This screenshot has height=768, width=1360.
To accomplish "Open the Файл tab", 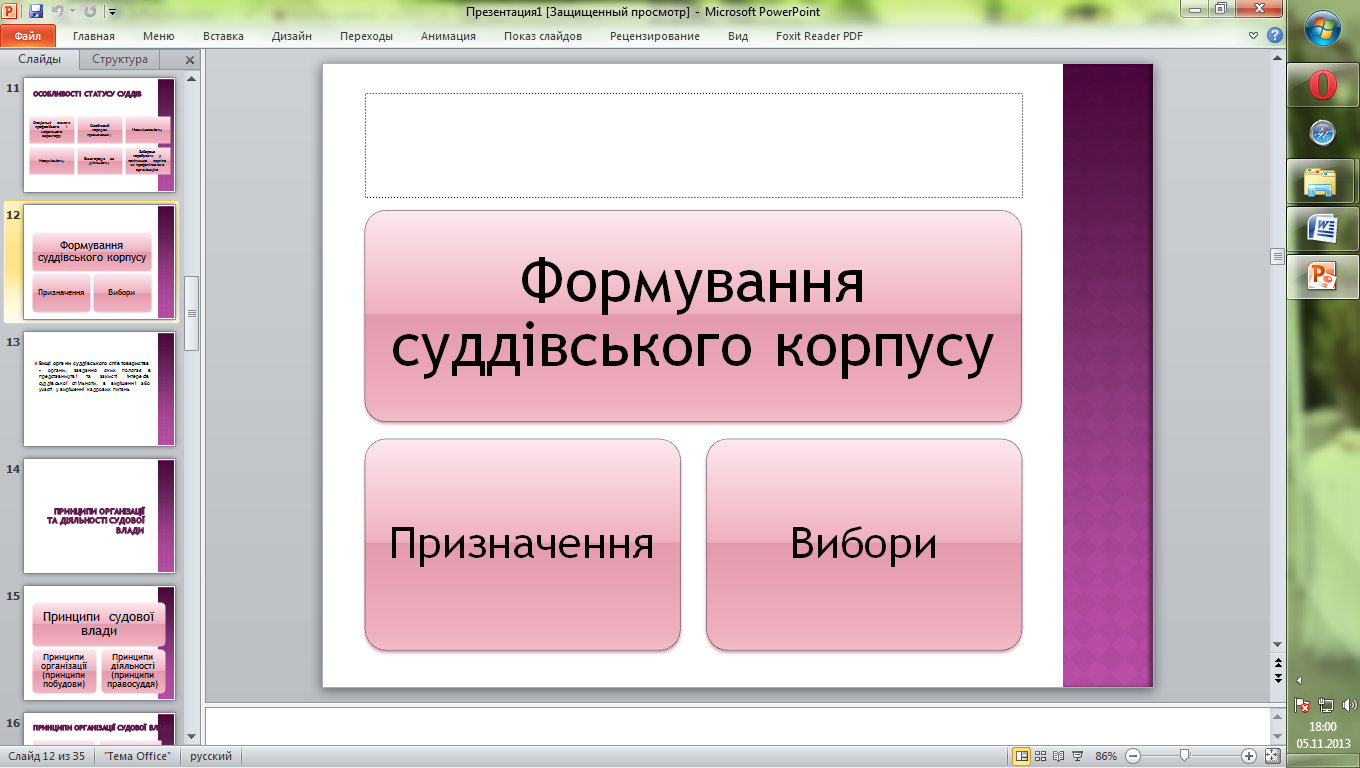I will [28, 36].
